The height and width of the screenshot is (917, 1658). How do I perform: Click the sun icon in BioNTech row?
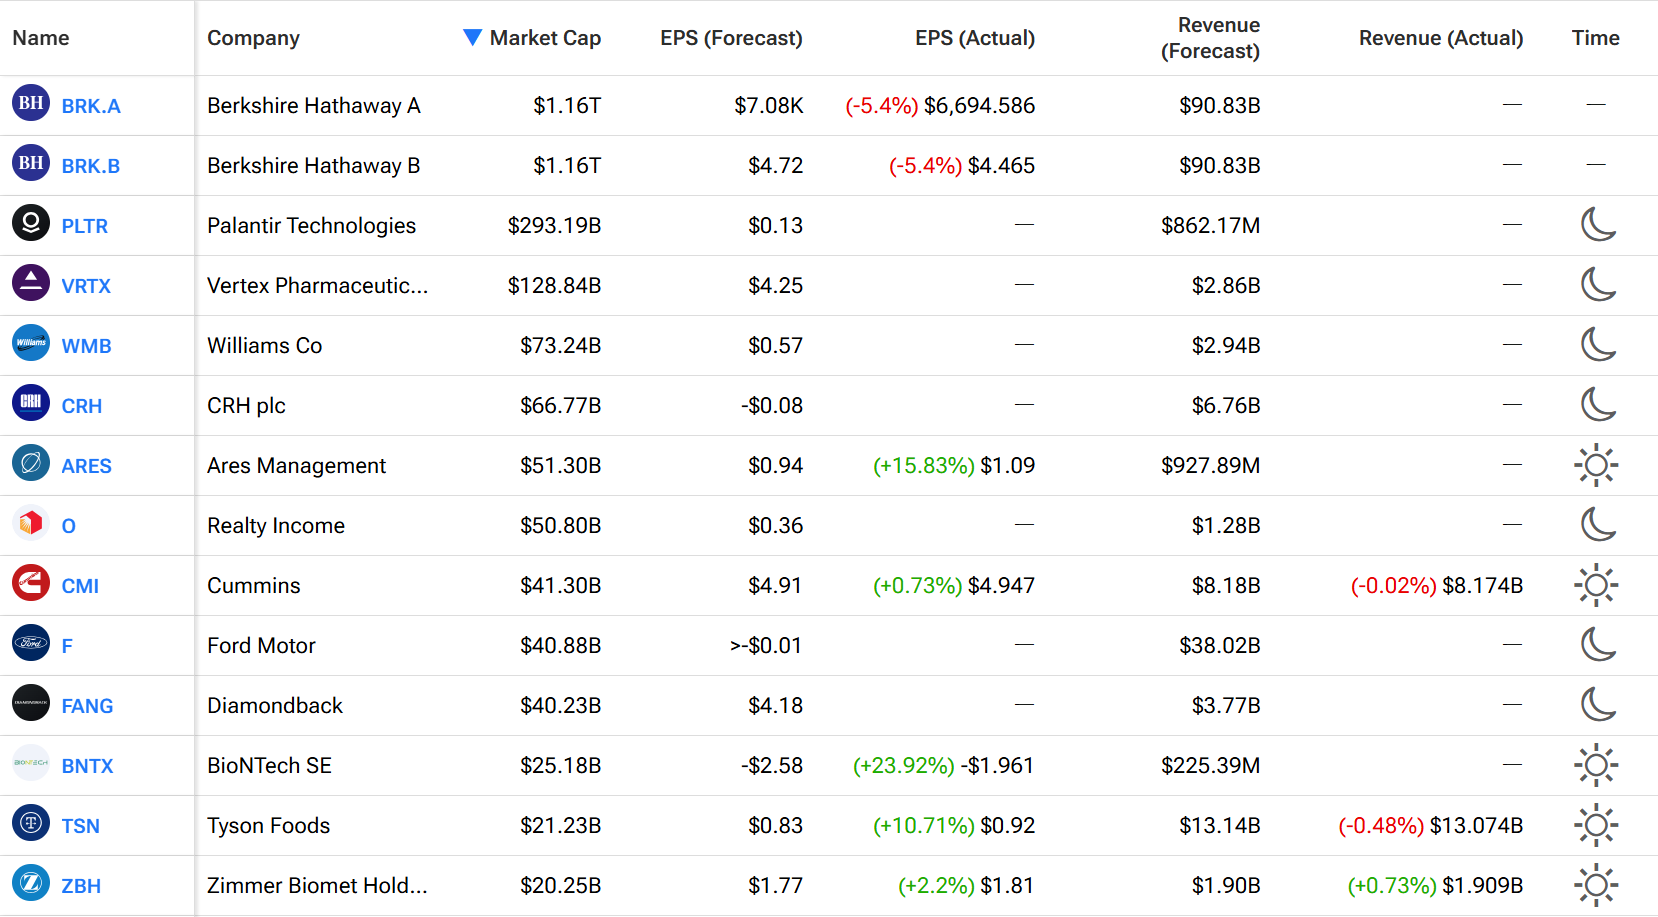(x=1596, y=765)
